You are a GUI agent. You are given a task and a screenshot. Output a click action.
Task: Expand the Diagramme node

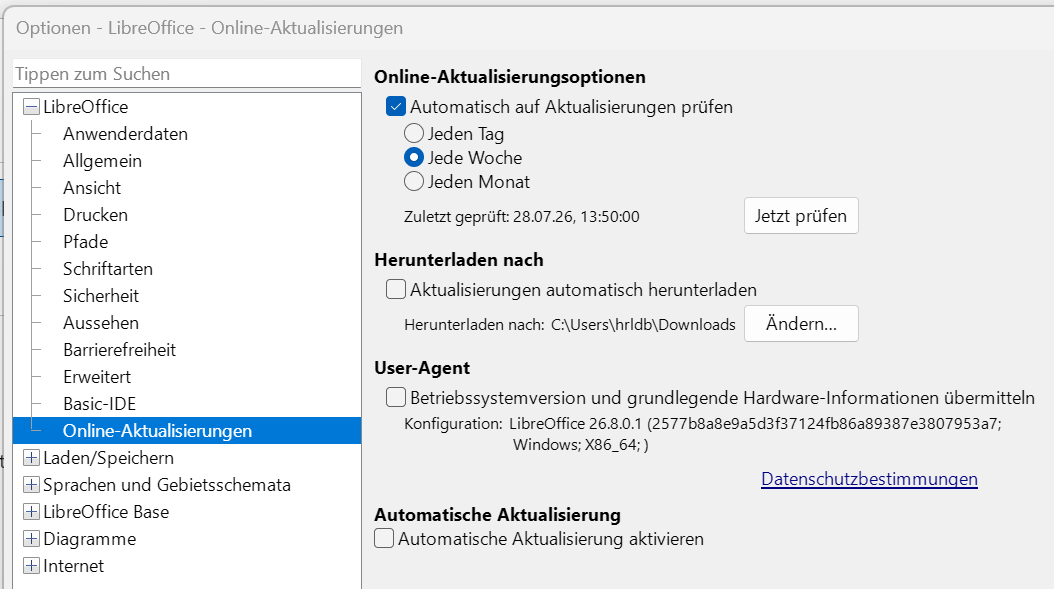coord(31,539)
